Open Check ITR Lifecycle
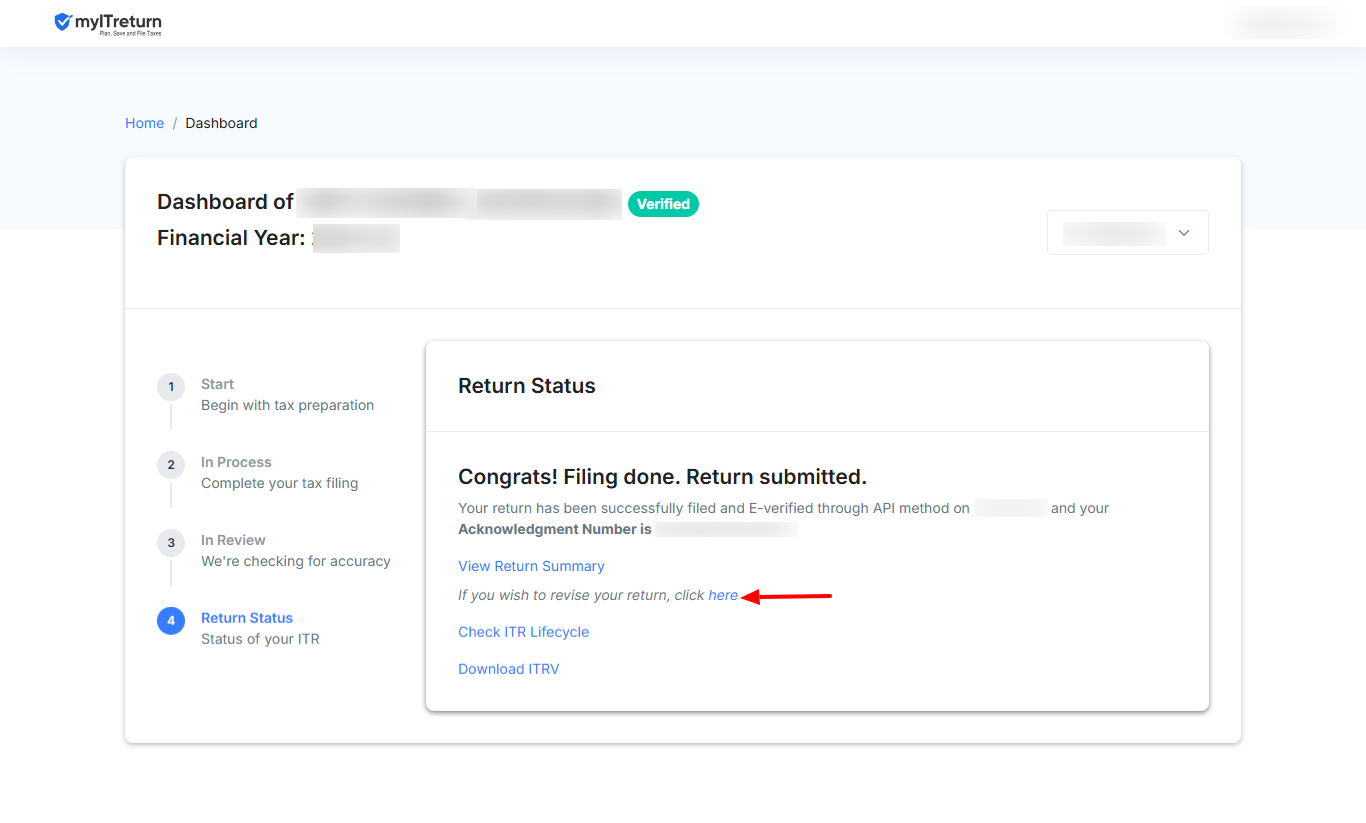The width and height of the screenshot is (1366, 823). tap(523, 632)
